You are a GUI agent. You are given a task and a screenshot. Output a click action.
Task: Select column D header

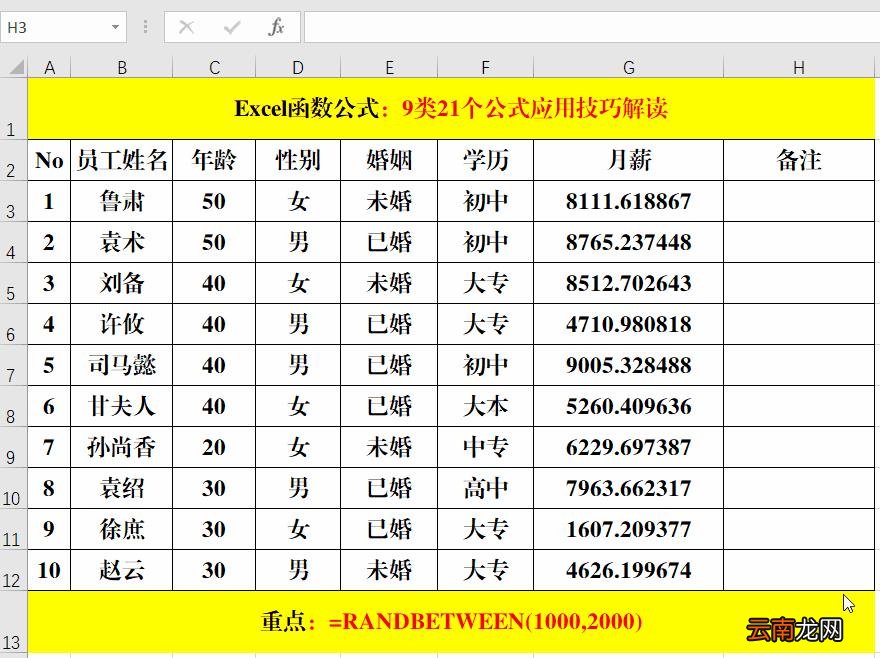point(298,68)
